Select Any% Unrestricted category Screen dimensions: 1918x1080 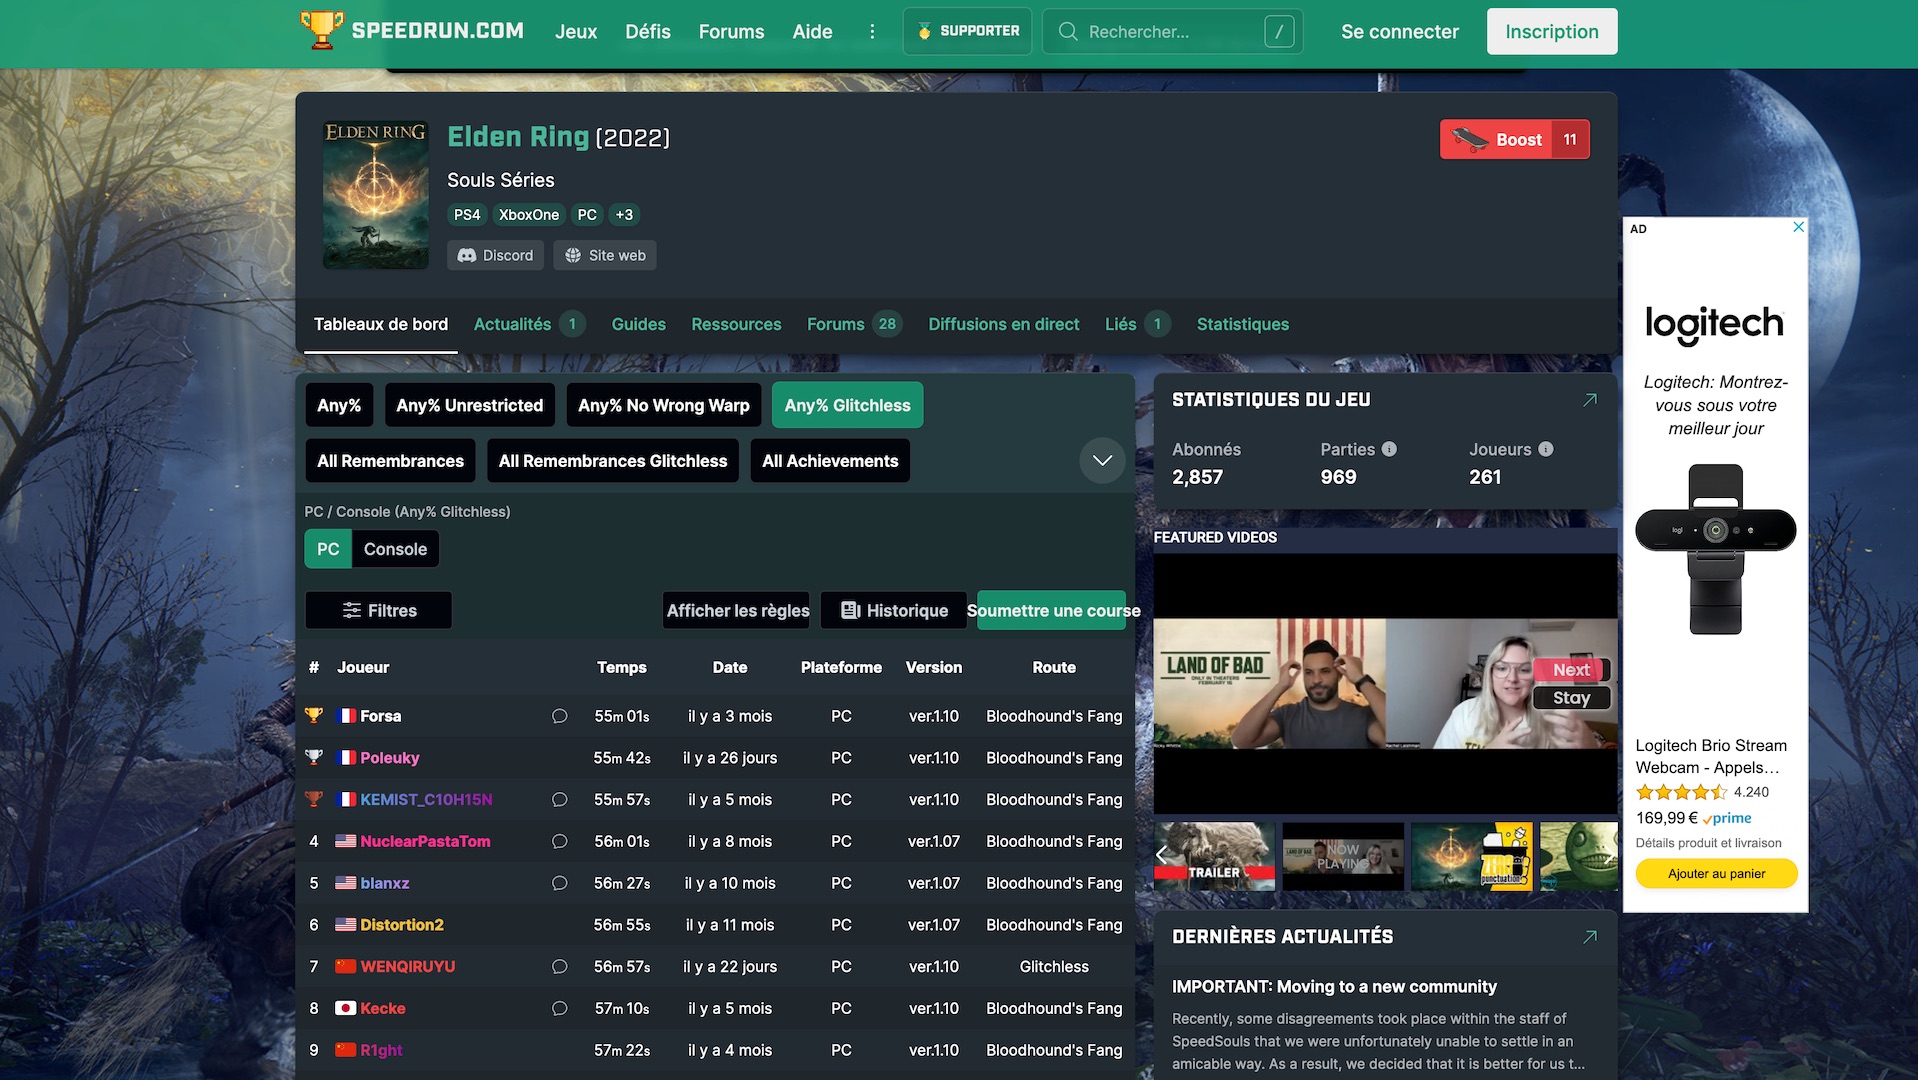point(469,405)
